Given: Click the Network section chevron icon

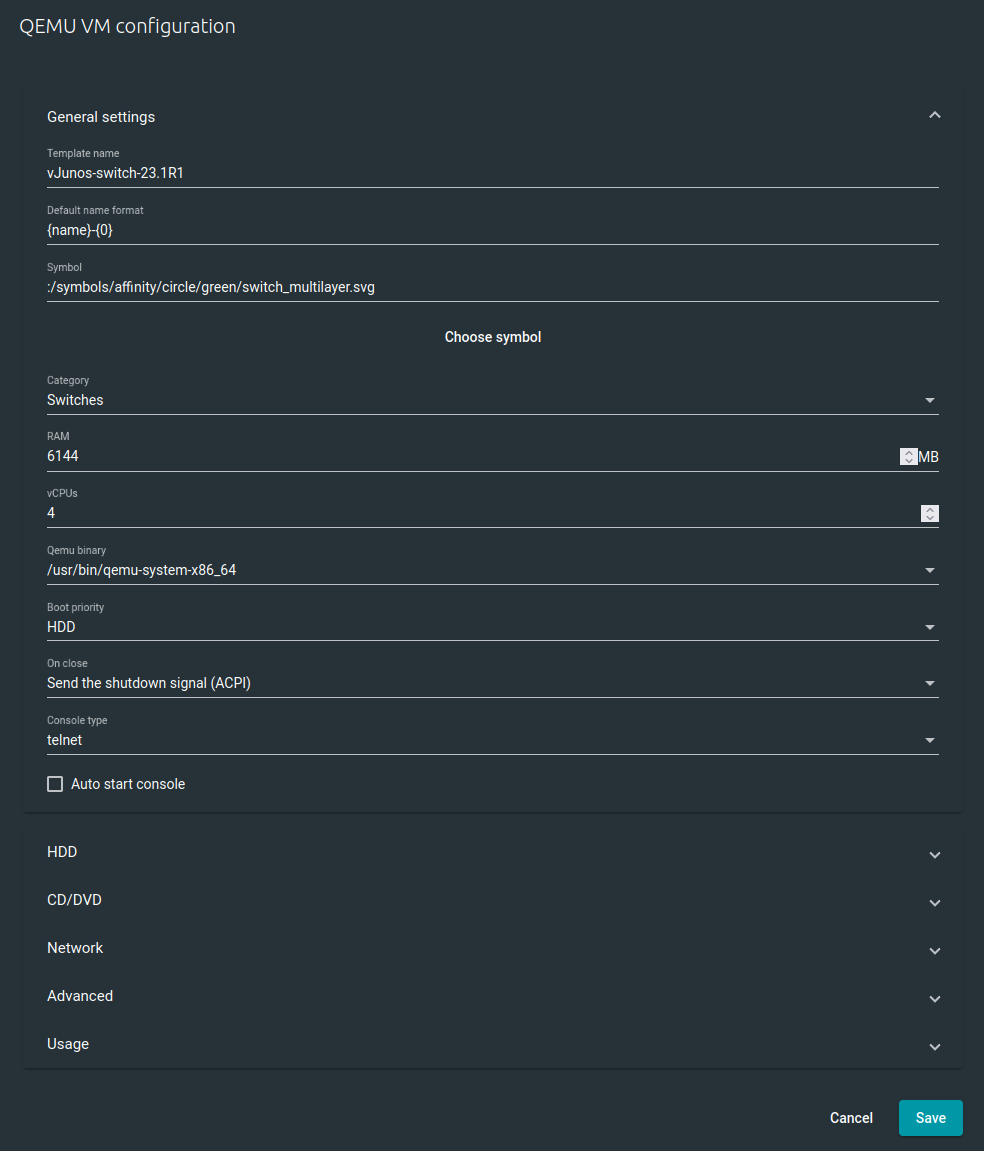Looking at the screenshot, I should (934, 951).
